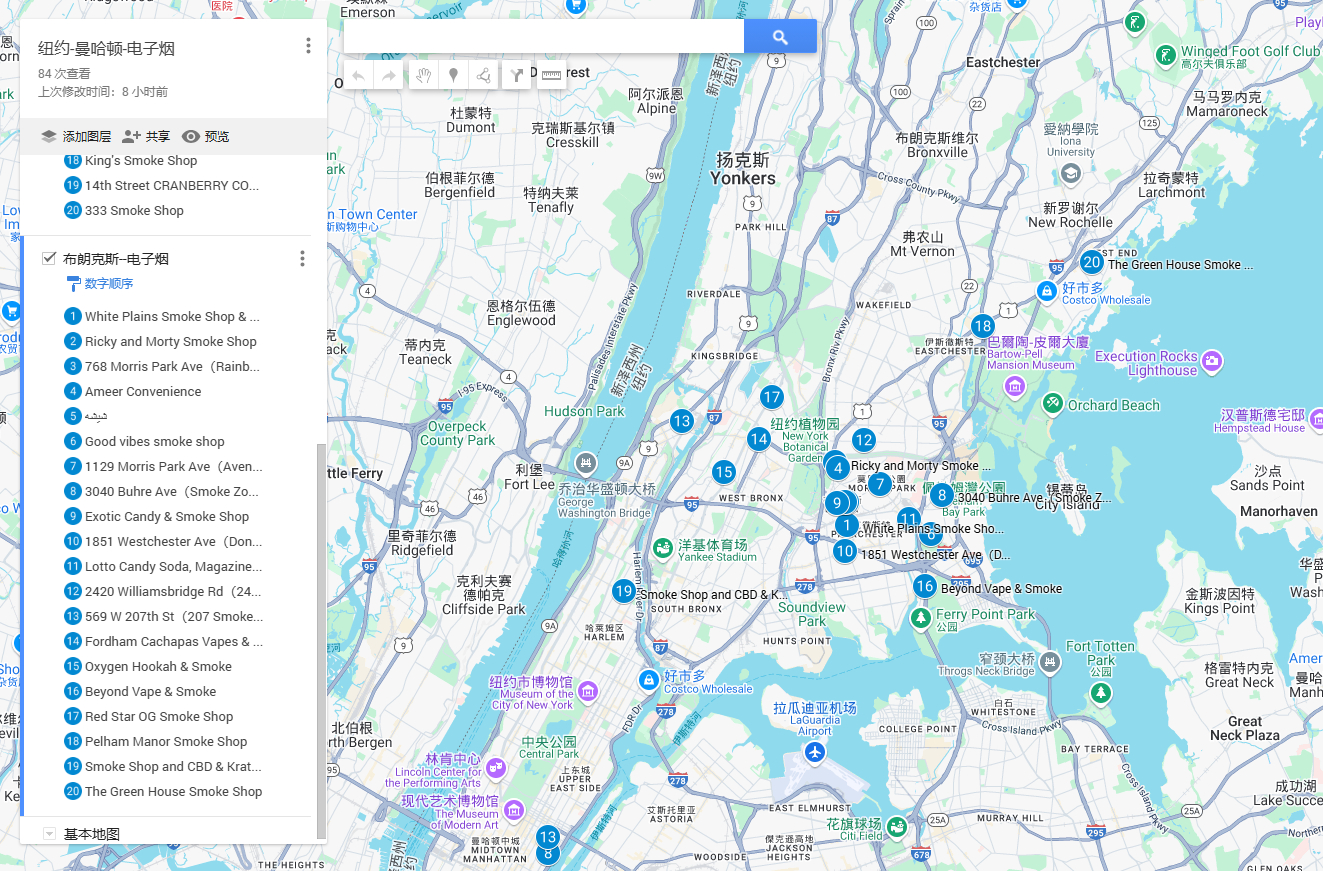Select the draw line tool
The image size is (1323, 871).
tap(484, 75)
